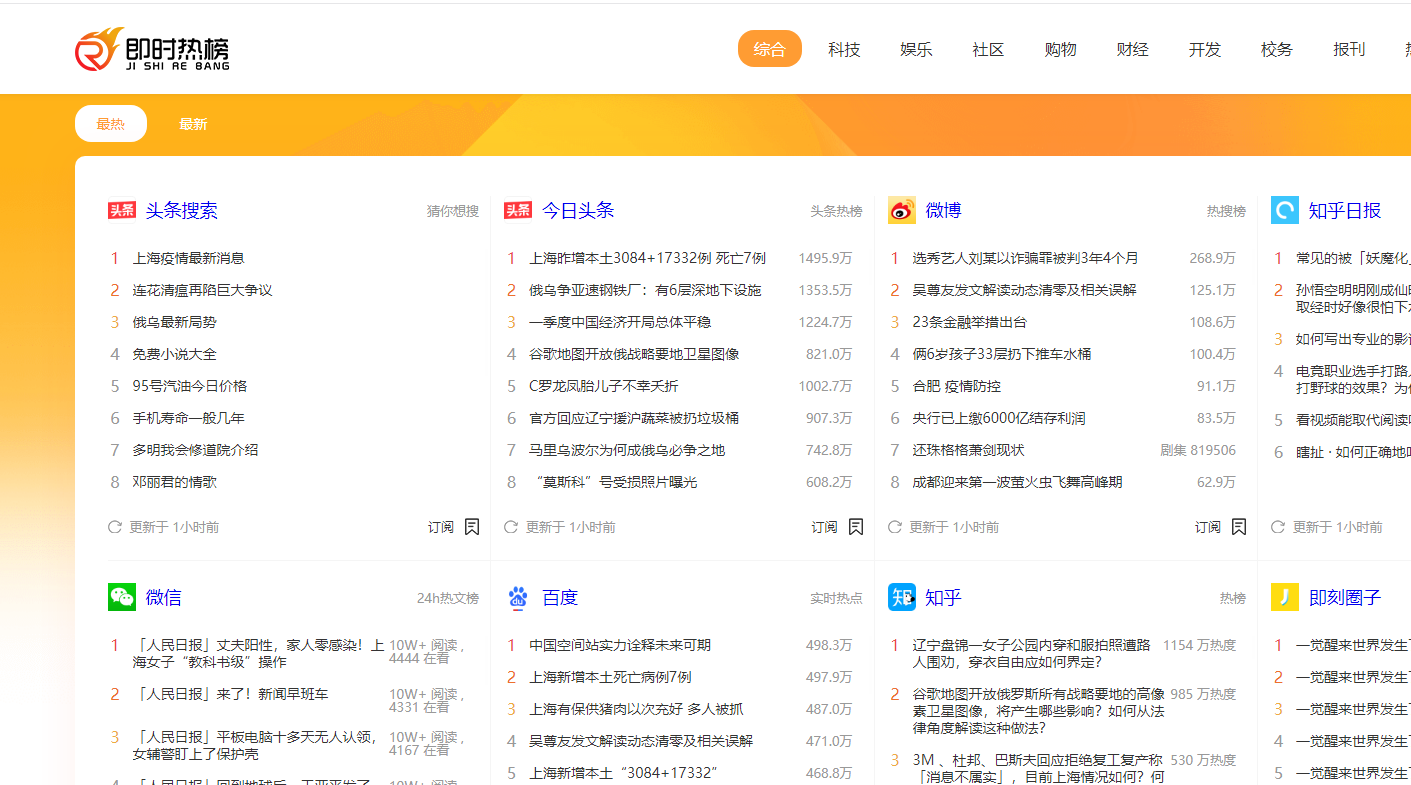Open 中国空间站实力诠释未来可期 Baidu item
Screen dimensions: 1411x785
pos(620,645)
